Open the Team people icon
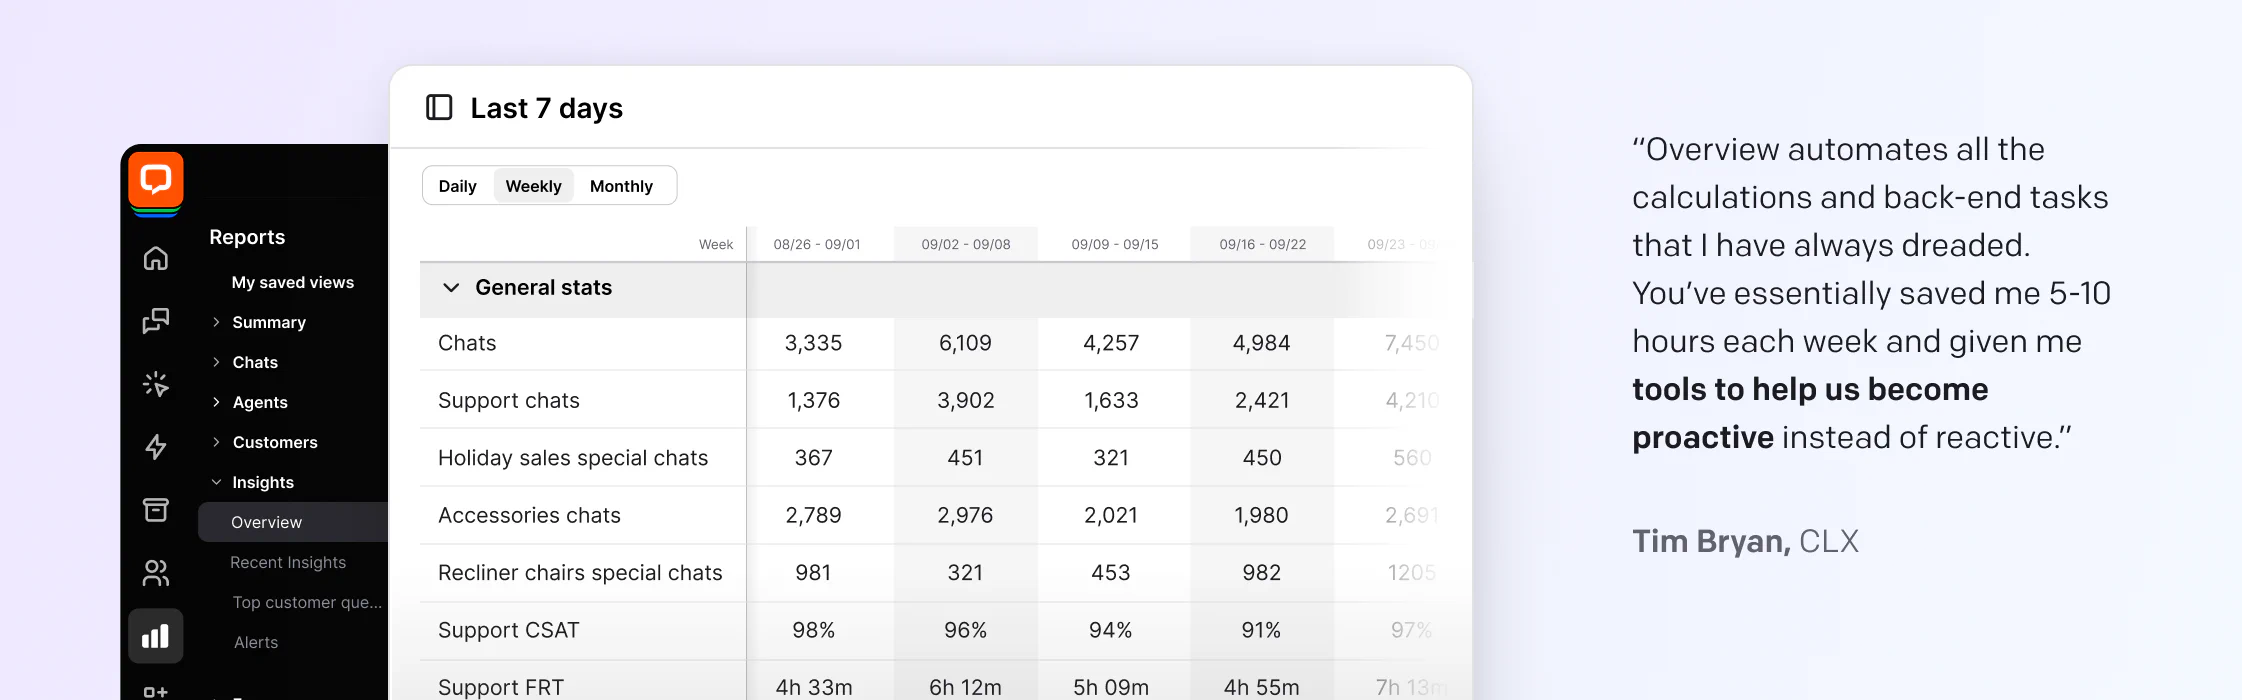 (156, 573)
